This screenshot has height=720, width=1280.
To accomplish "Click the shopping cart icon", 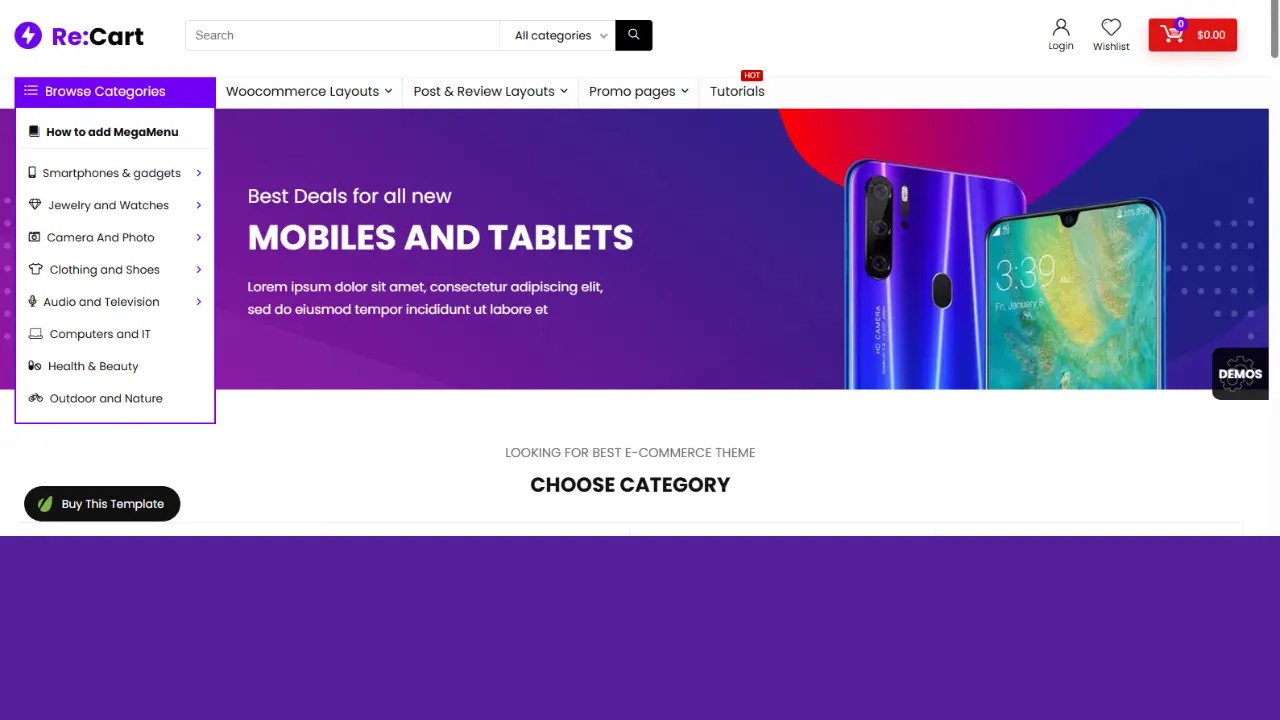I will [1172, 35].
